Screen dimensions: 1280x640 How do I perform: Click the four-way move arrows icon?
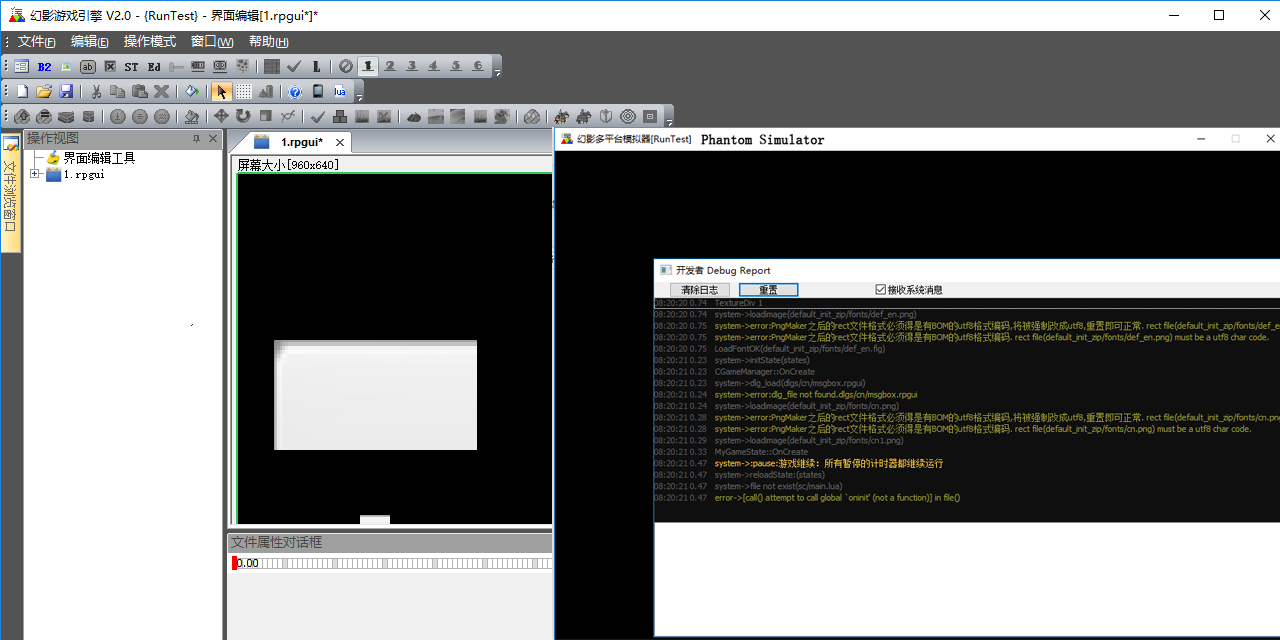coord(222,117)
